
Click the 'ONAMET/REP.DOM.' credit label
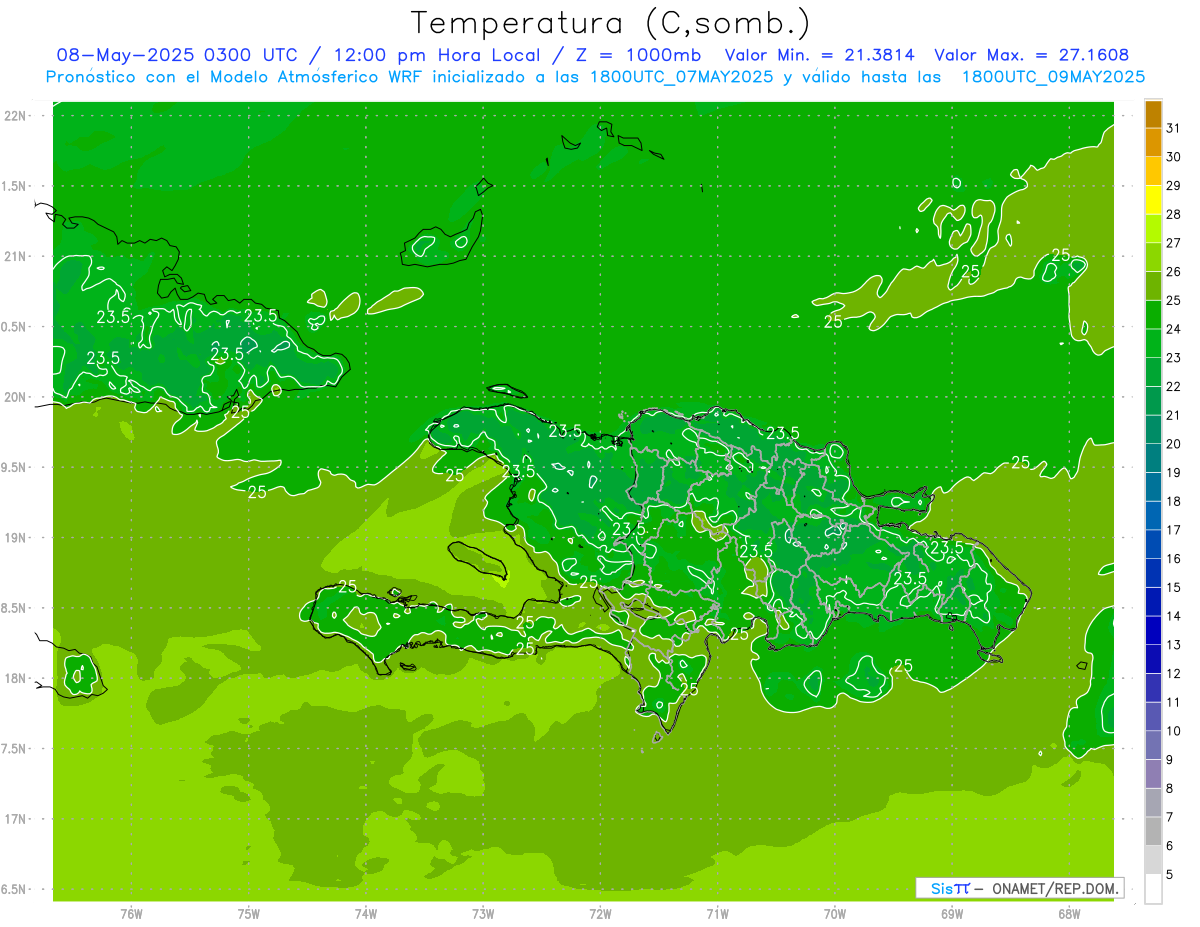[x=1055, y=888]
